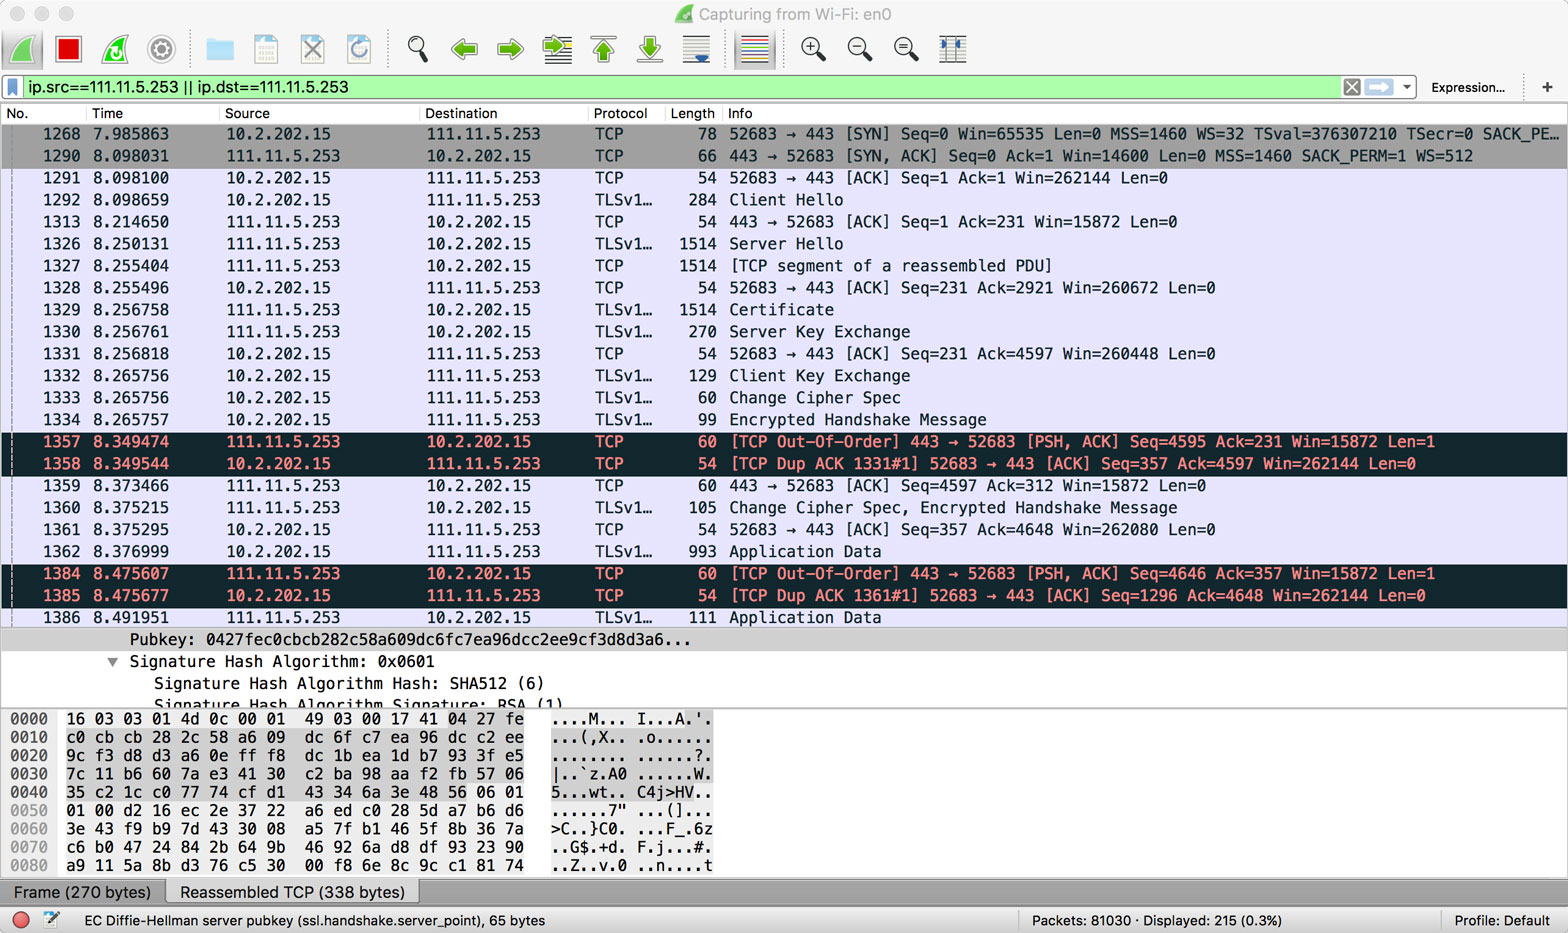Click the display filter bookmark icon
Screen dimensions: 1568x933
pos(13,87)
